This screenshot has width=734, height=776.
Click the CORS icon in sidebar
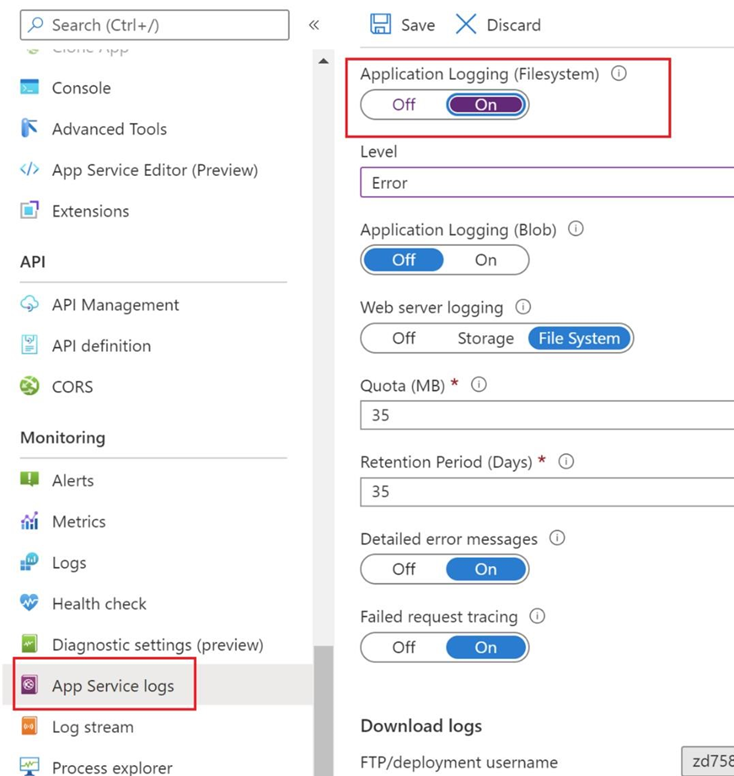pos(30,387)
